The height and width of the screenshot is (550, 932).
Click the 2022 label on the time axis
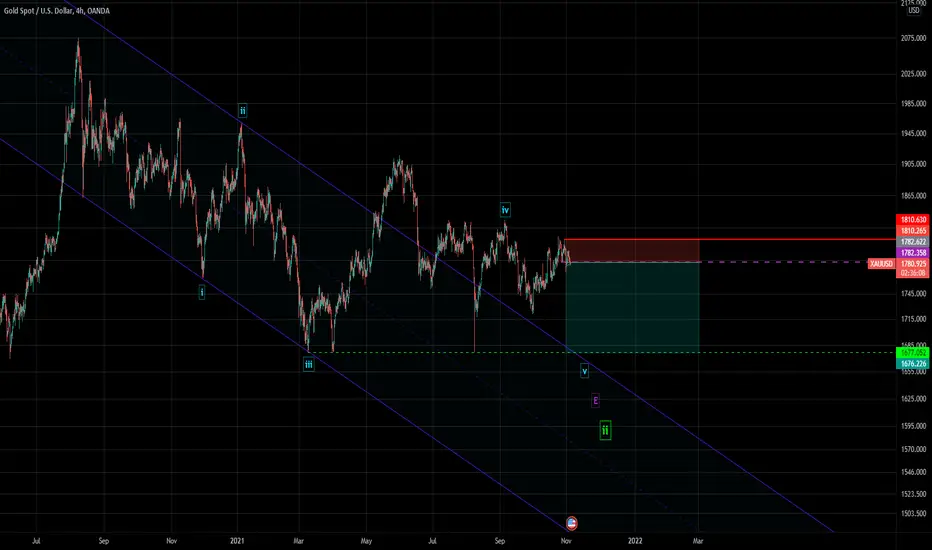635,541
